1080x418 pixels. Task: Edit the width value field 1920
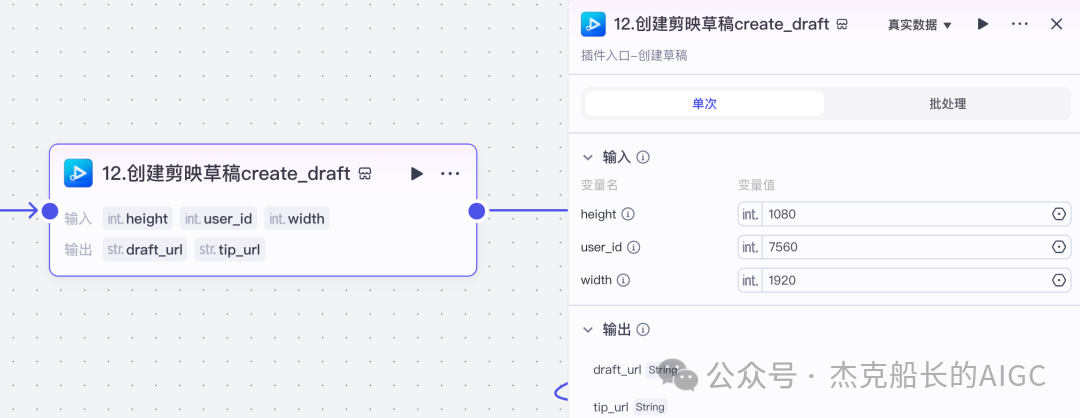tap(904, 280)
